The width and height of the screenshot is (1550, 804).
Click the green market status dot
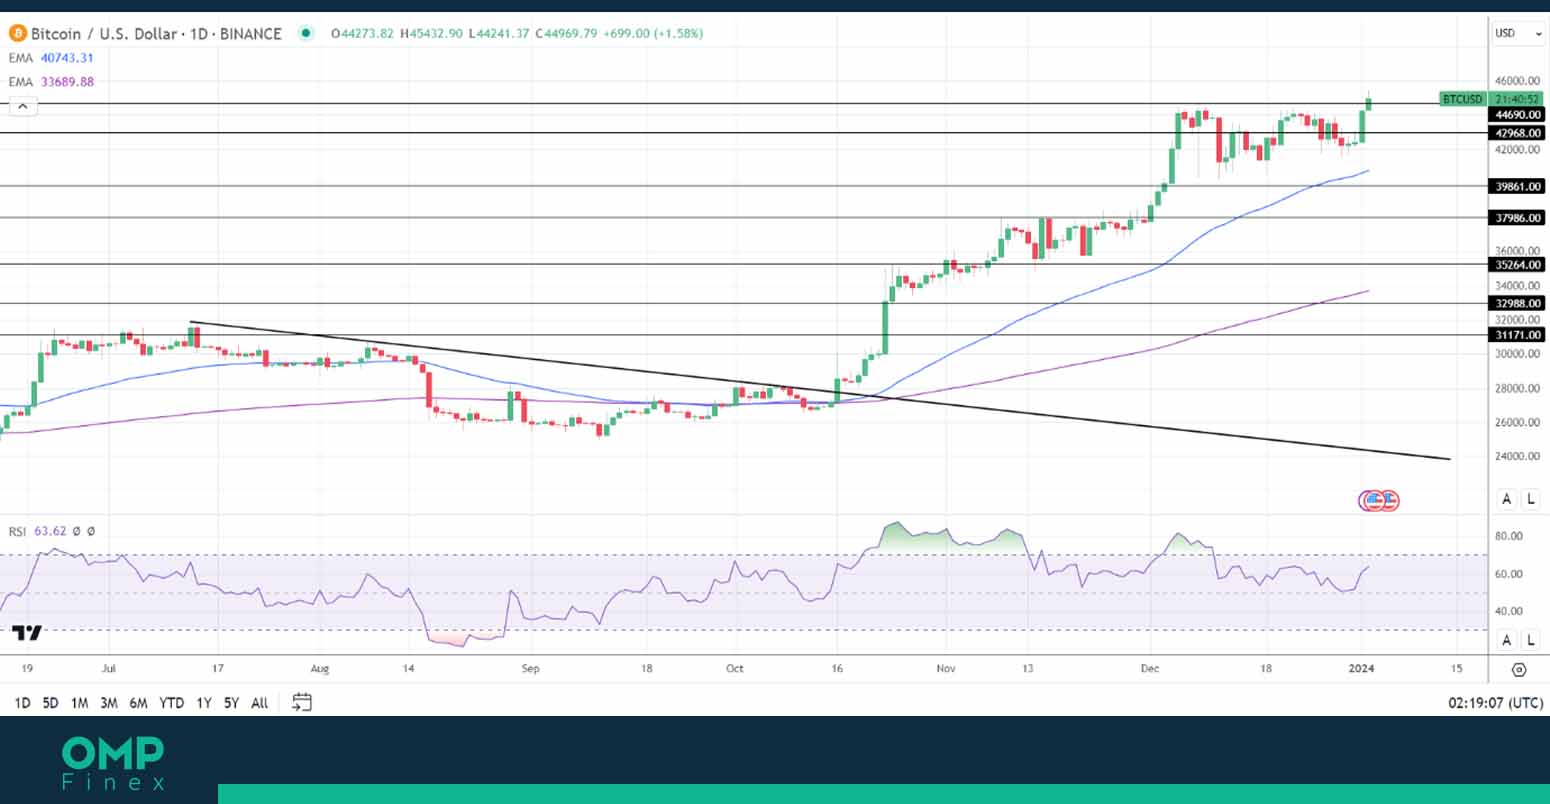click(x=306, y=33)
